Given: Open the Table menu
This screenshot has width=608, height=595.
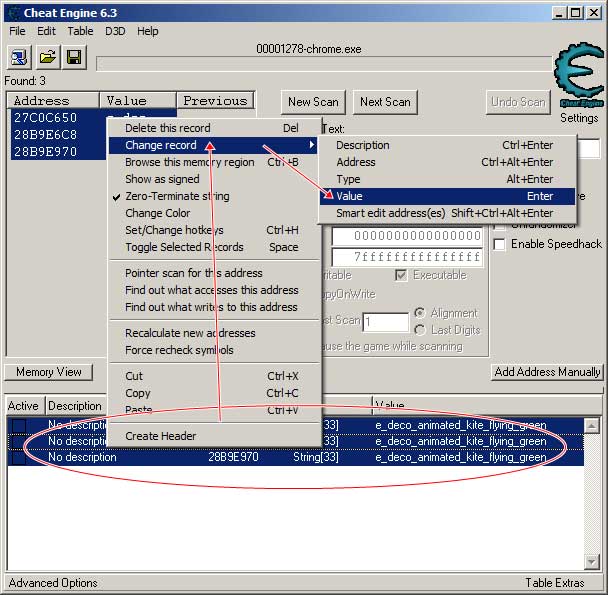Looking at the screenshot, I should pos(80,31).
